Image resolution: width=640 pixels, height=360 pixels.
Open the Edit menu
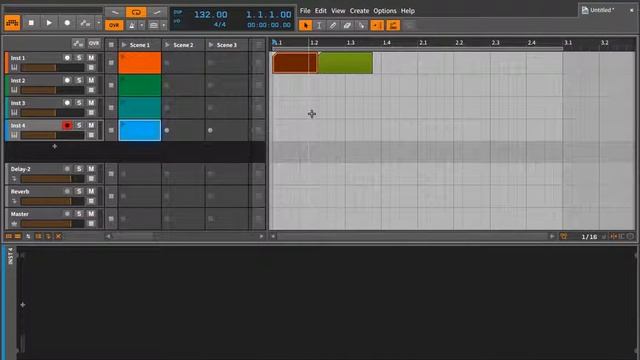click(x=320, y=11)
